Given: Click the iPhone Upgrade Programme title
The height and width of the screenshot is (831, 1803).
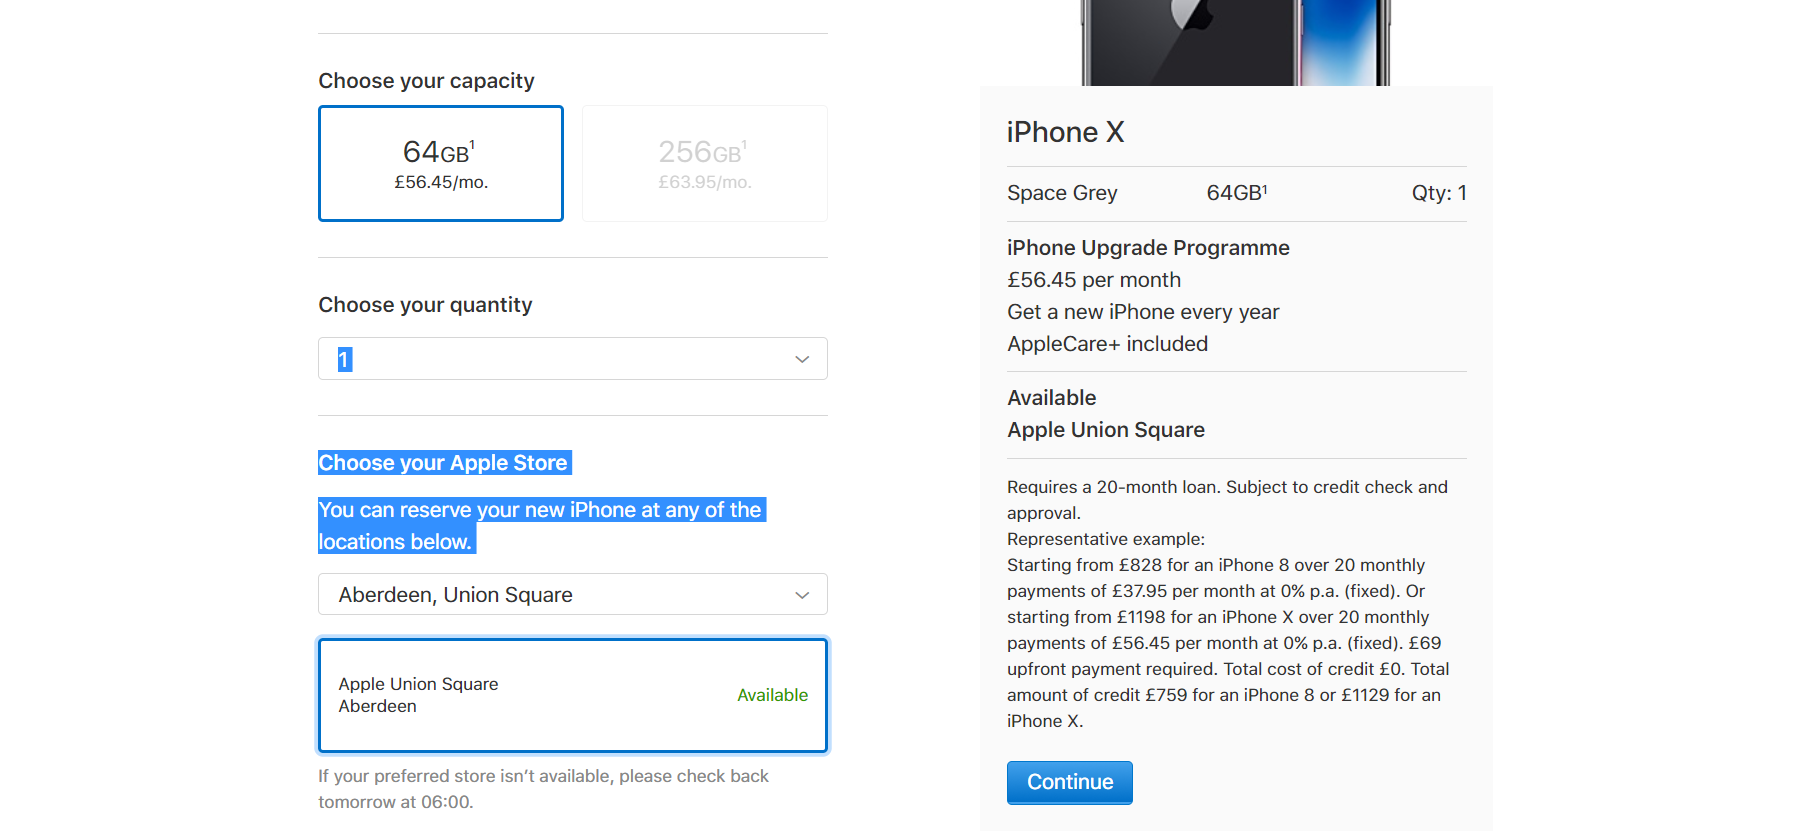Looking at the screenshot, I should coord(1148,248).
